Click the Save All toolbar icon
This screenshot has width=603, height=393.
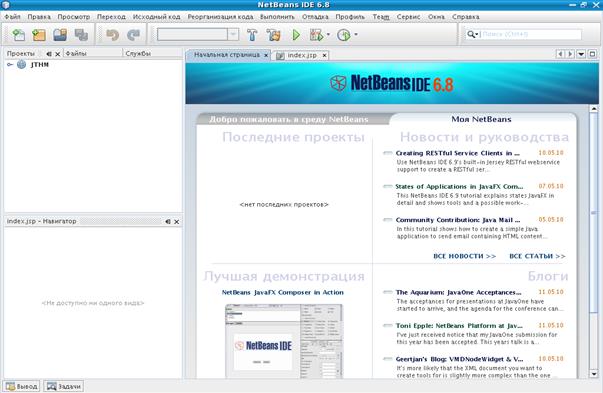(81, 35)
